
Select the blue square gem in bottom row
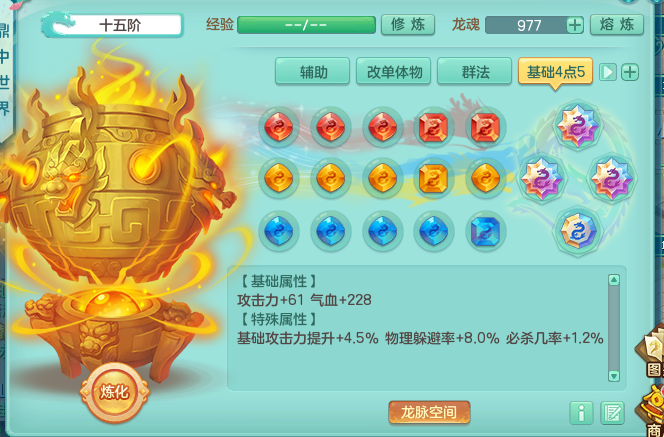(x=486, y=231)
